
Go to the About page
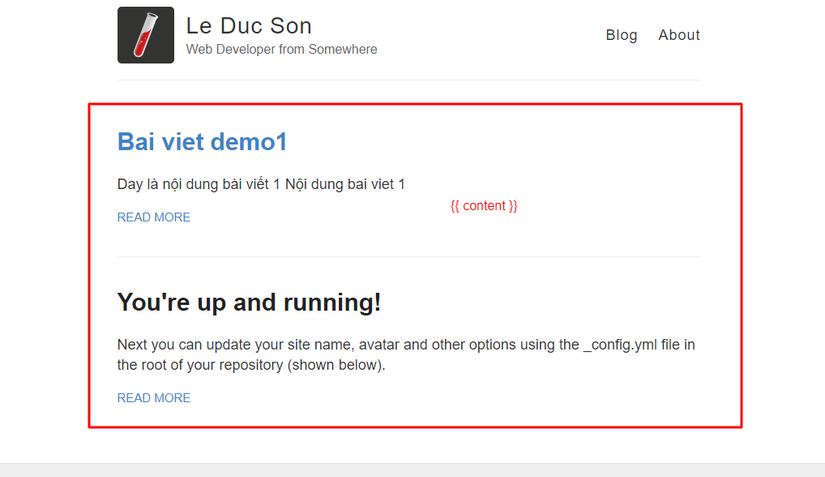[x=679, y=35]
